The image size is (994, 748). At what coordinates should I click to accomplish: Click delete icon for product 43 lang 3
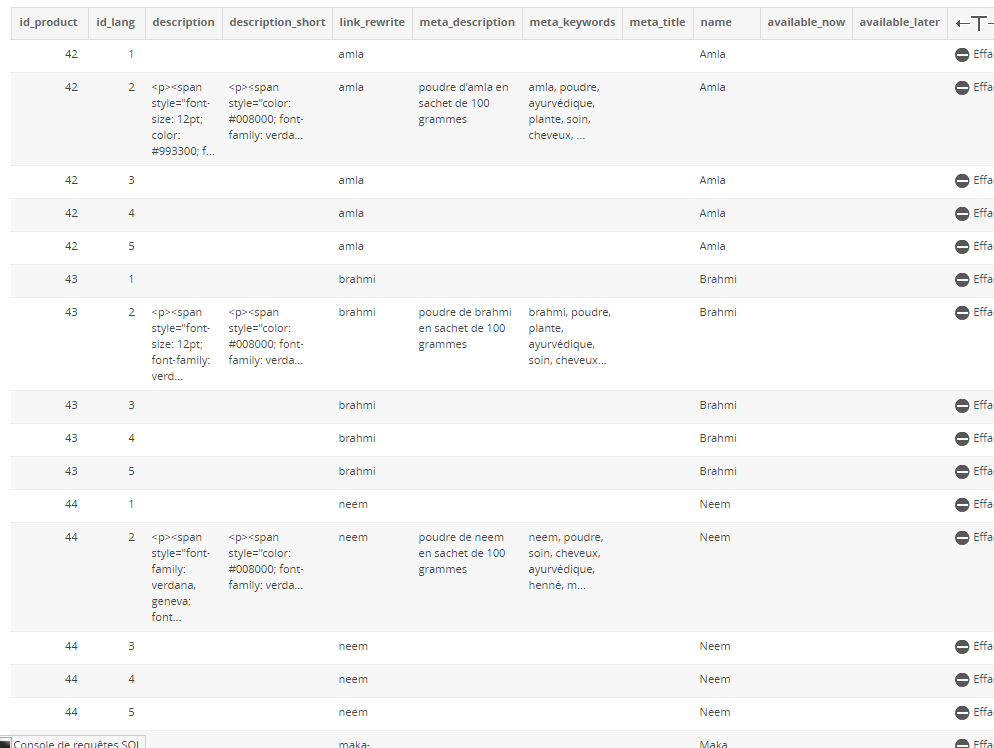[962, 406]
